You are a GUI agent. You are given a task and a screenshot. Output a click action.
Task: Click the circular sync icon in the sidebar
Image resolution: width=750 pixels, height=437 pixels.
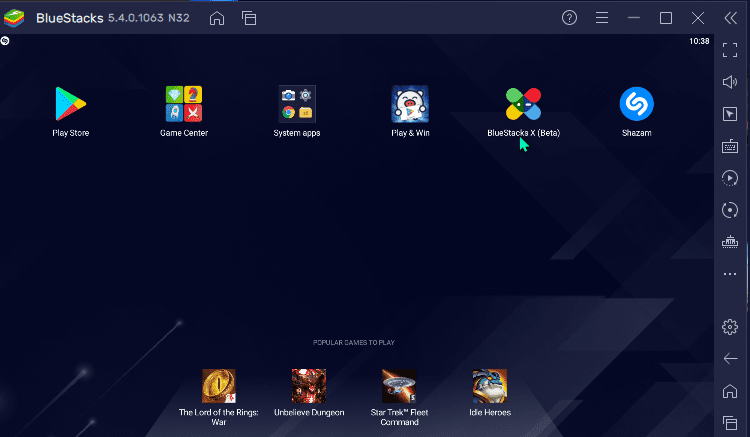pos(729,210)
